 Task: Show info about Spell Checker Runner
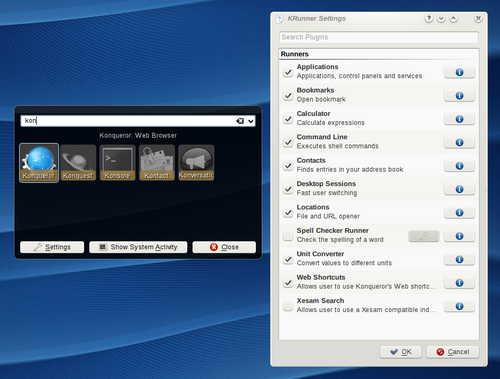pos(459,236)
